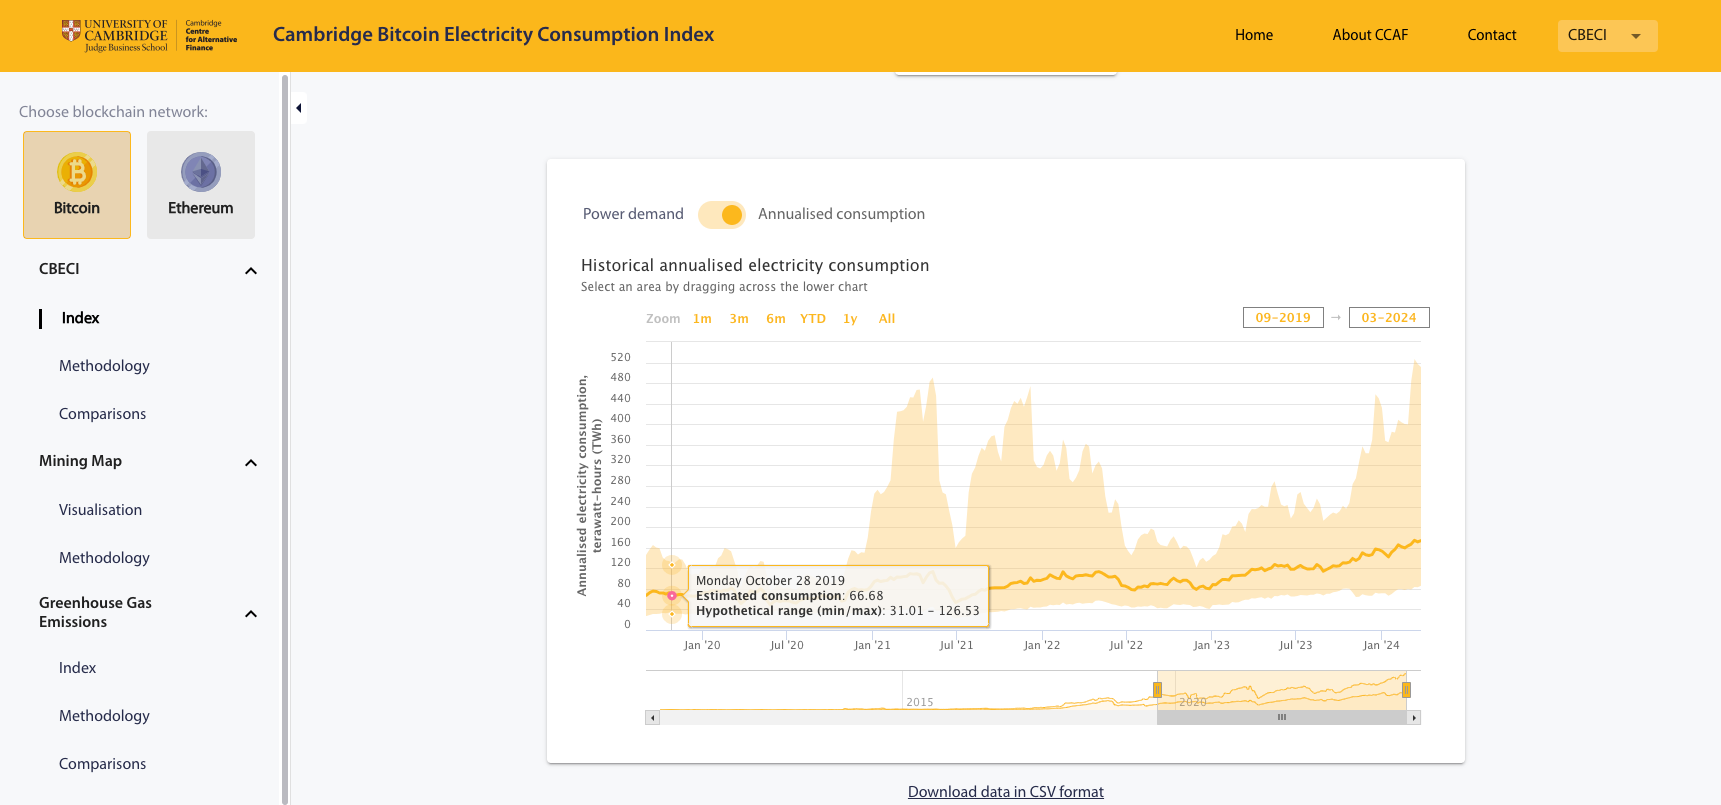Click the navigator horizontal scrollbar thumb

coord(1282,717)
